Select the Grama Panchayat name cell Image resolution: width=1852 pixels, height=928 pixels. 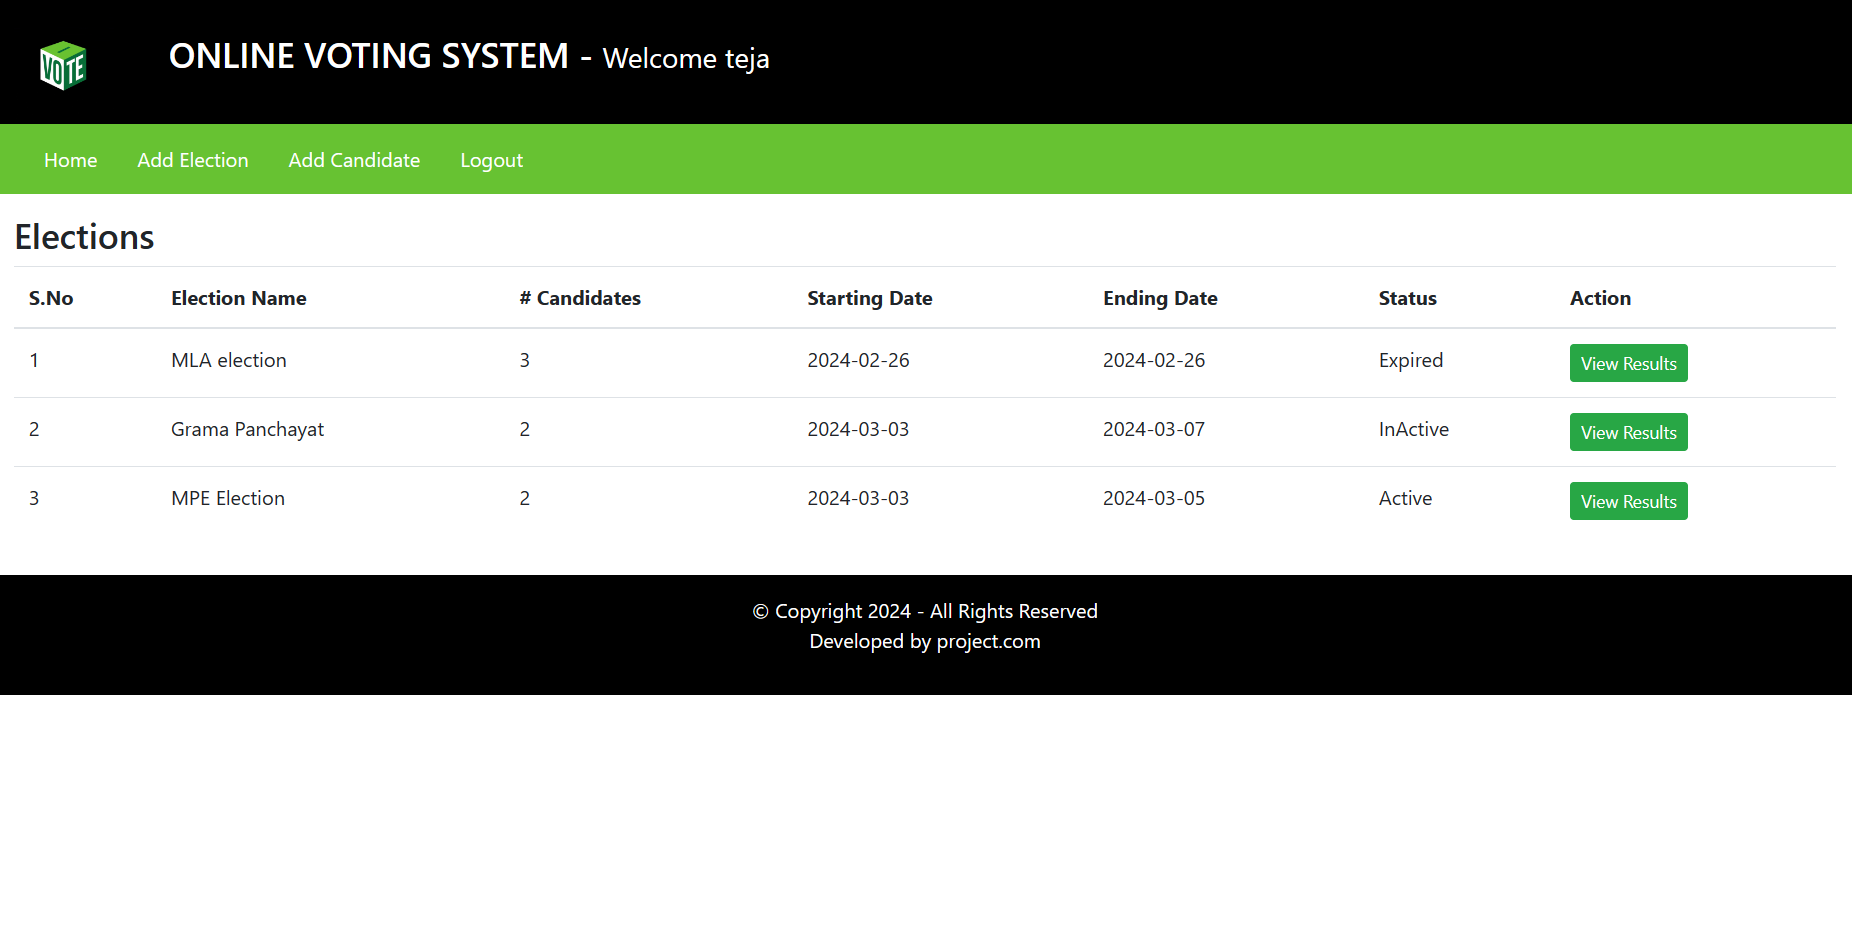tap(247, 429)
